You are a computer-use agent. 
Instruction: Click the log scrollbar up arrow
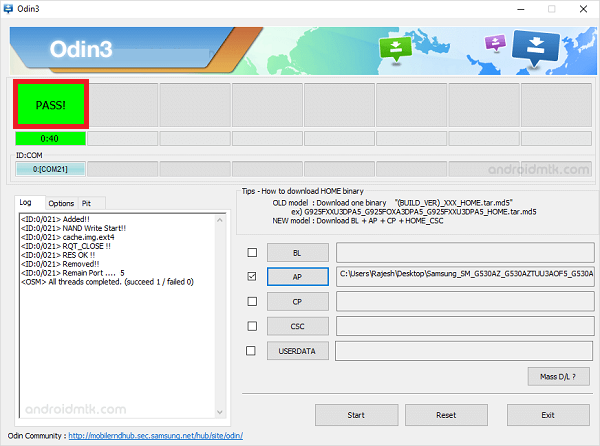[220, 220]
